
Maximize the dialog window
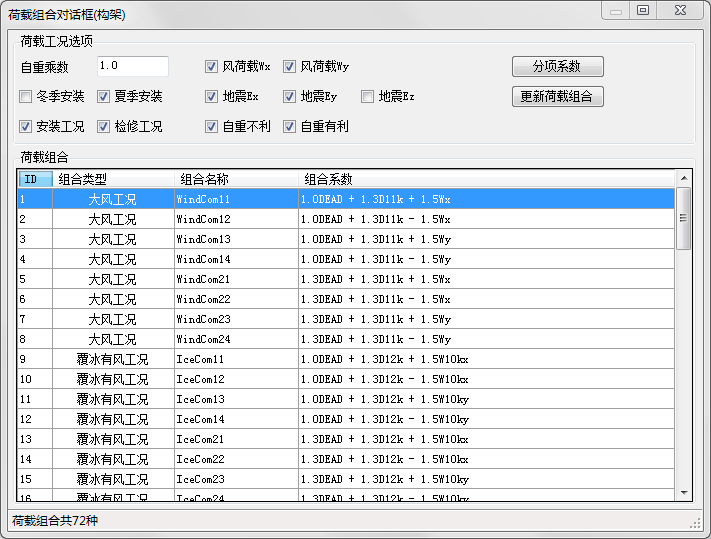coord(643,10)
